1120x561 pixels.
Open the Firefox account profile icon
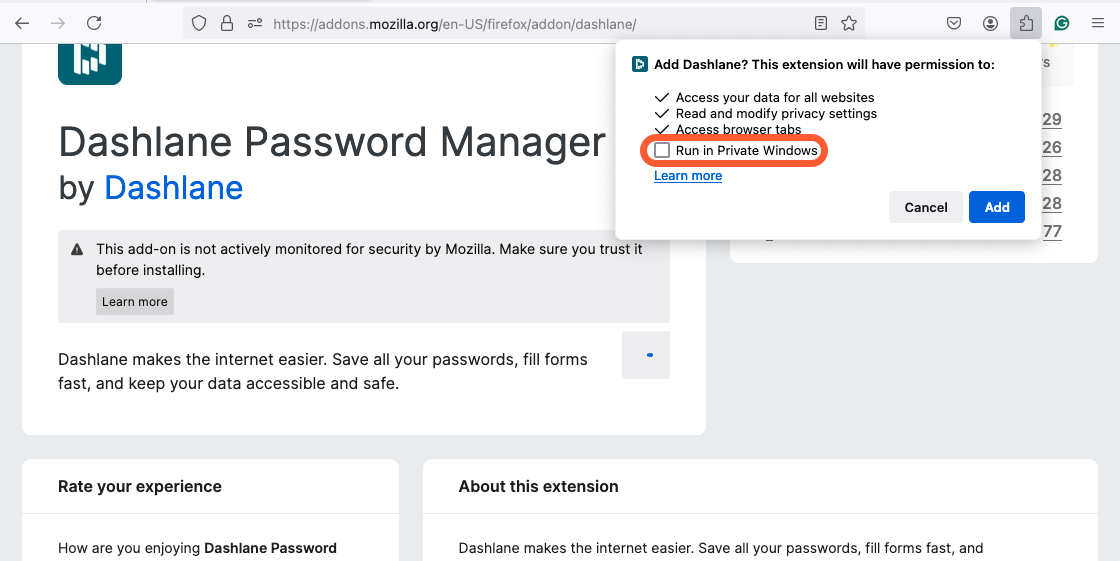coord(990,24)
